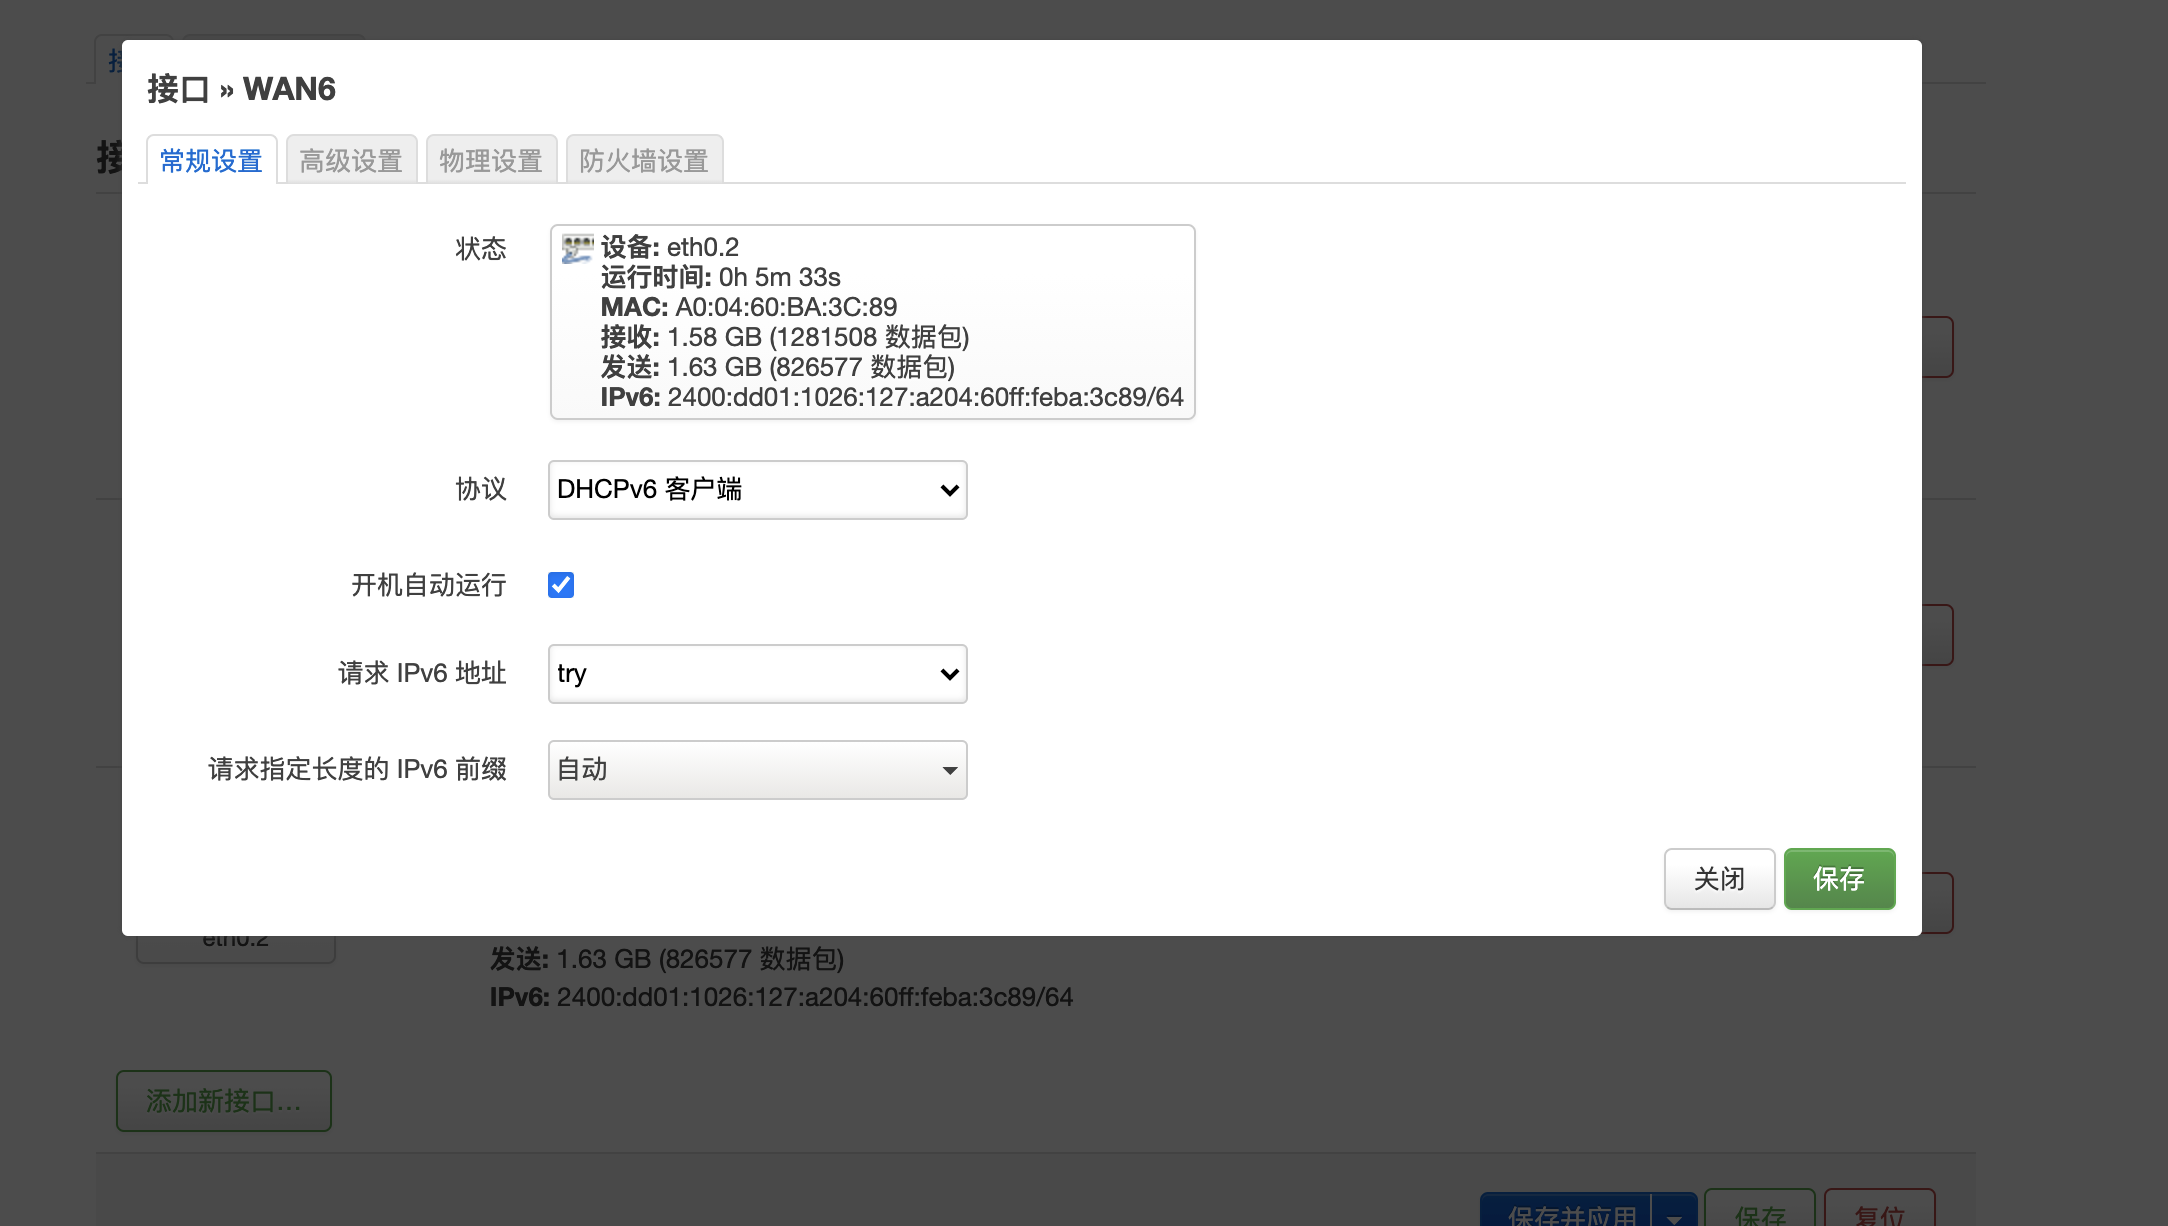
Task: Click the 运行时间 uptime text in status
Action: point(720,277)
